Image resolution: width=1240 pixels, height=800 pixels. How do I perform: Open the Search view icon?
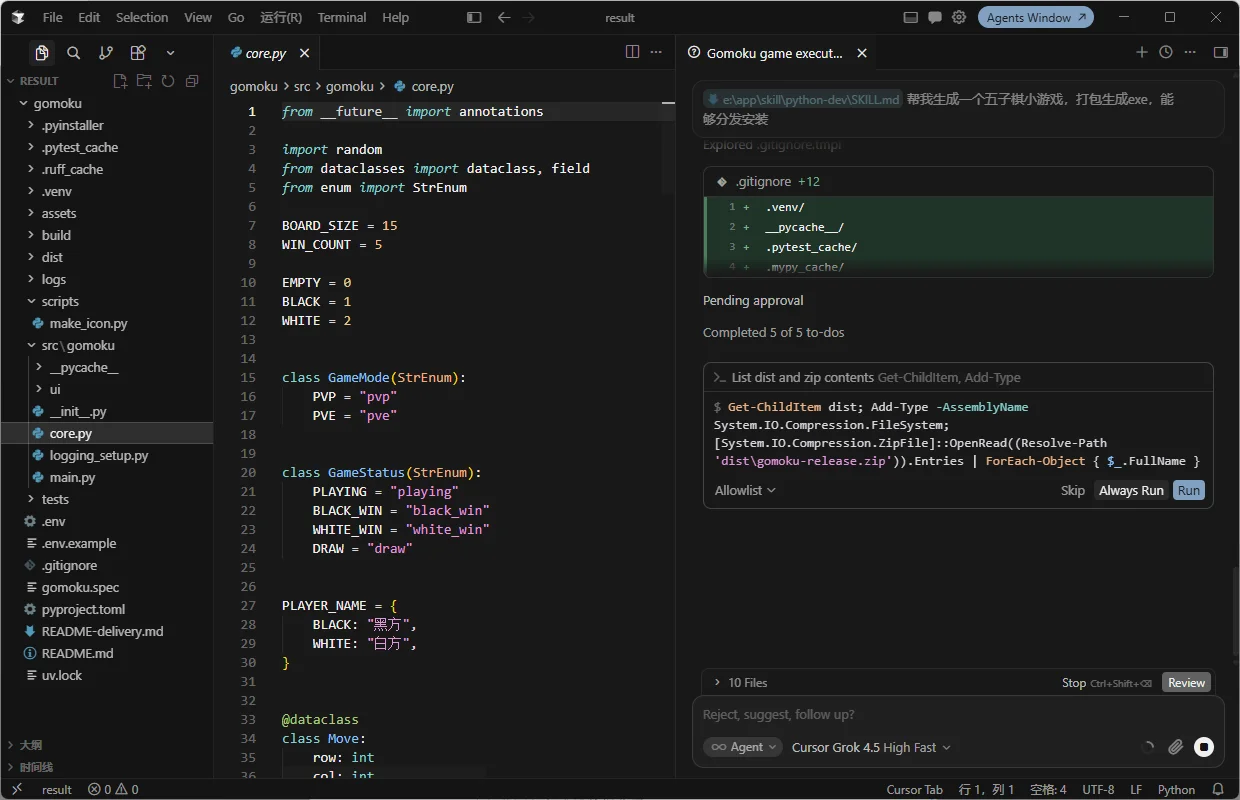(x=74, y=53)
